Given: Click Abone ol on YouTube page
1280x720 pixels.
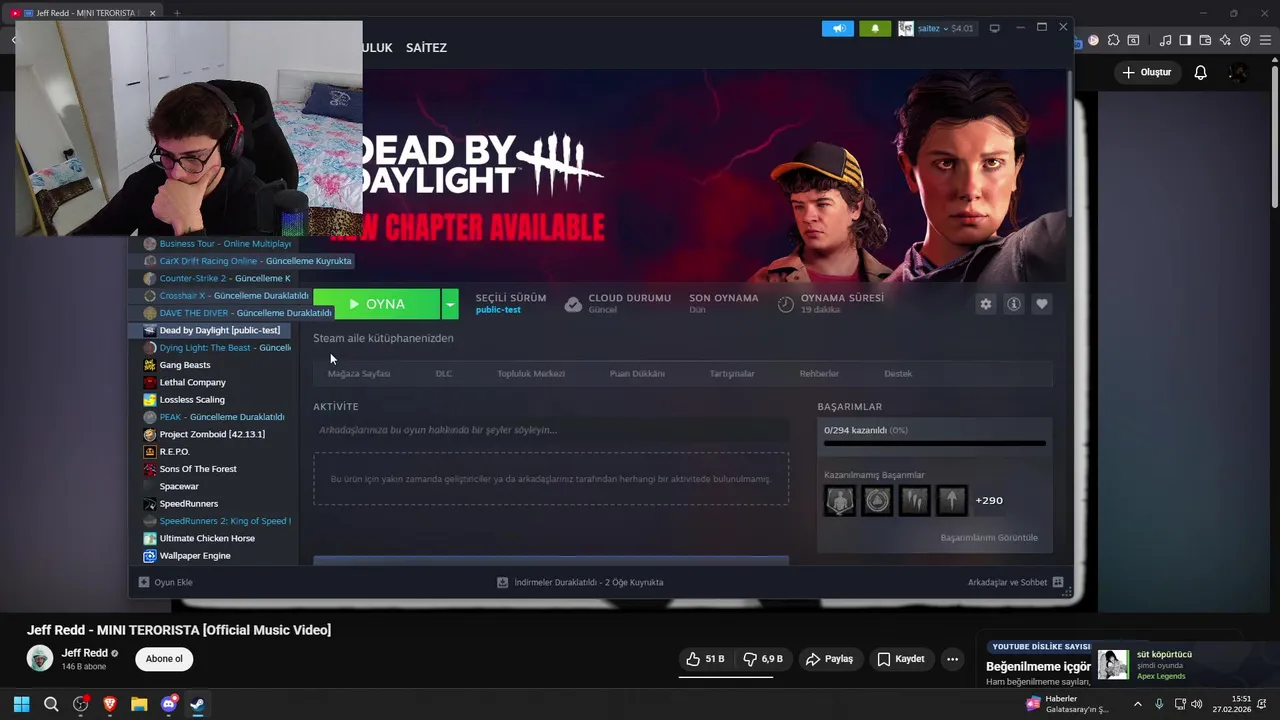Looking at the screenshot, I should [x=164, y=659].
